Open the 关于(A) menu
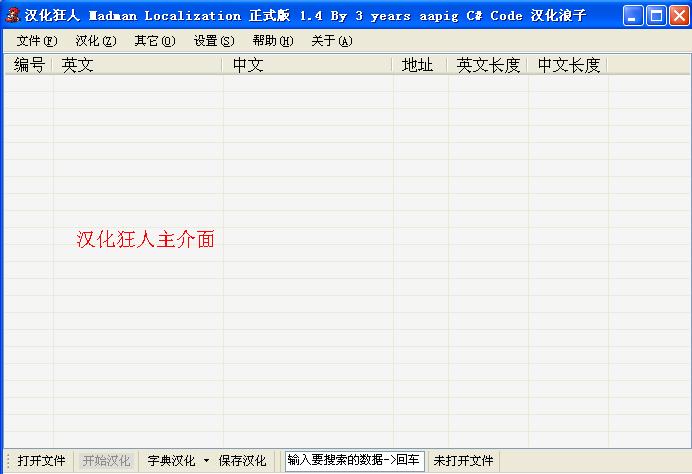Viewport: 692px width, 474px height. coord(332,41)
